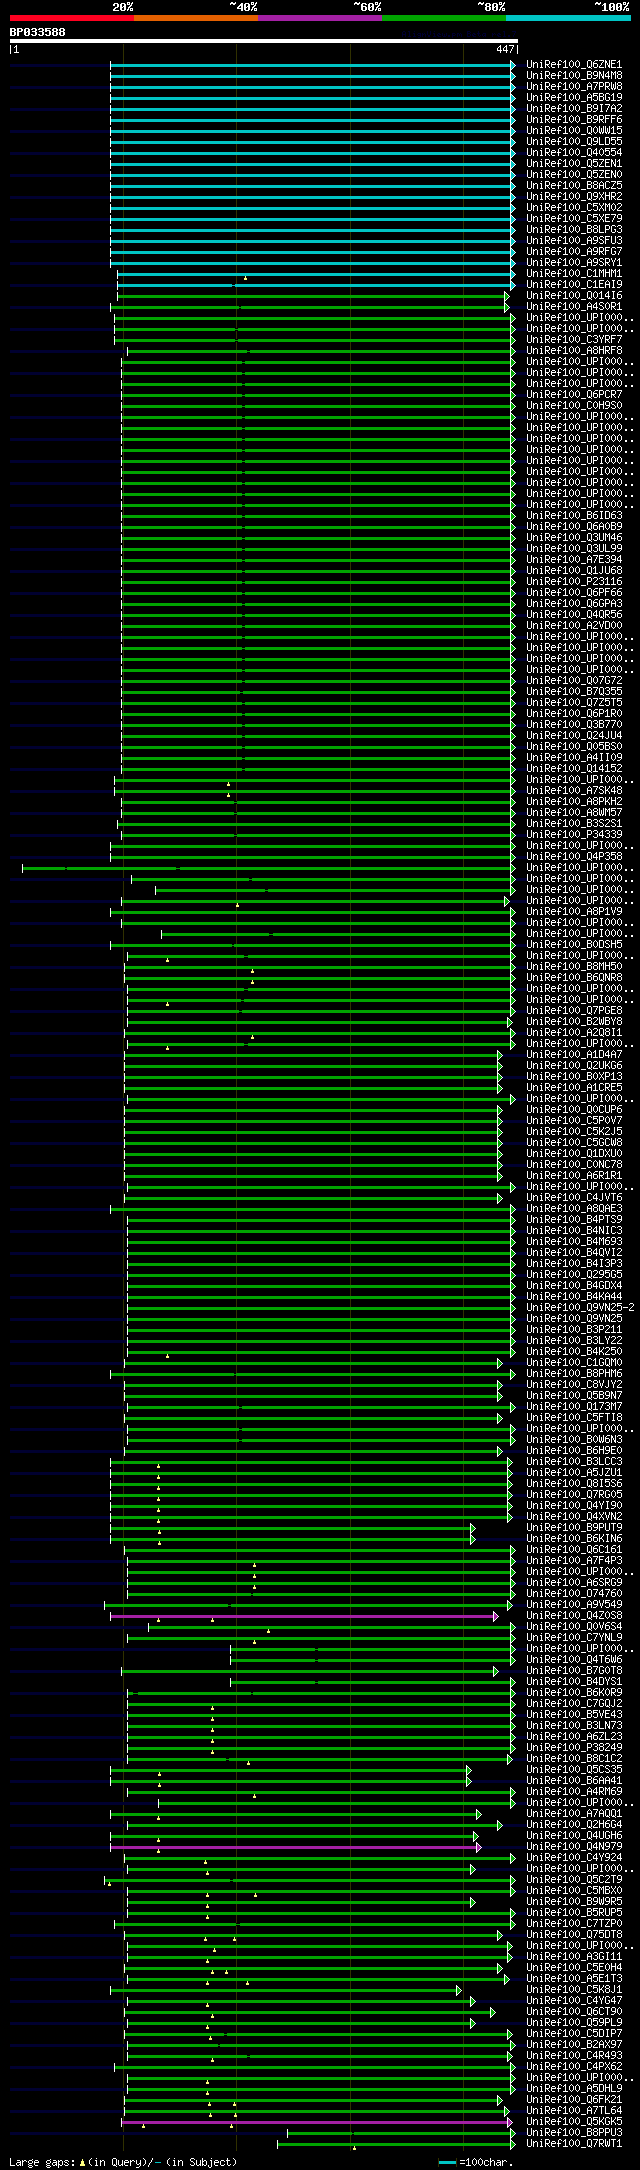Select the UniRef100_B8ACZ5 label
Screen dimensions: 640x2170
pyautogui.click(x=574, y=186)
